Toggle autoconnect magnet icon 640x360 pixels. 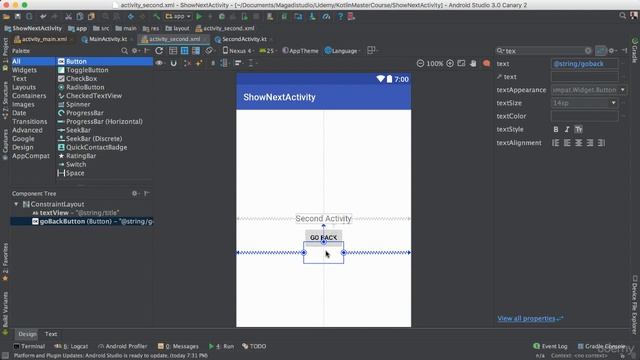(x=173, y=63)
